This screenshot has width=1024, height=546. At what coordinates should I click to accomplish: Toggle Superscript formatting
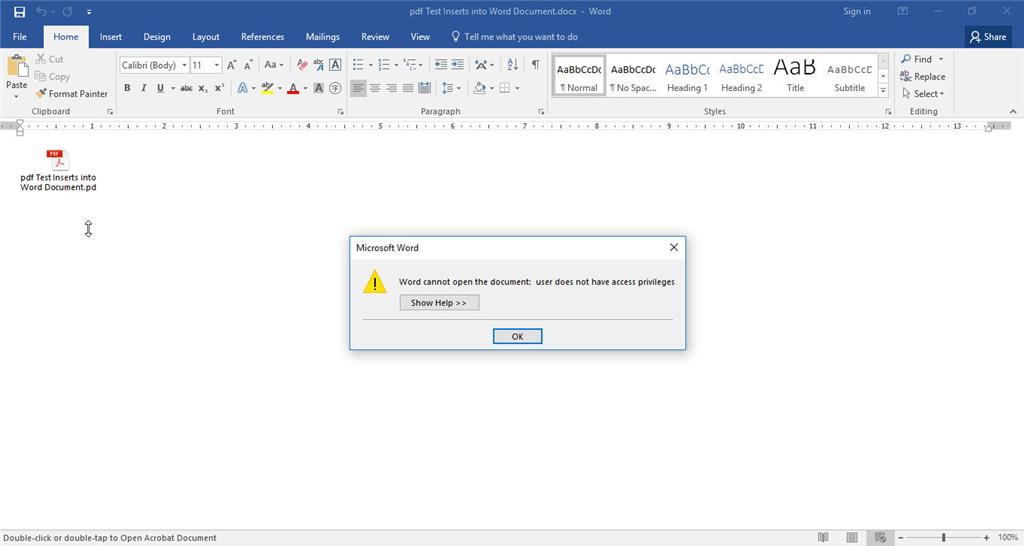click(x=219, y=88)
